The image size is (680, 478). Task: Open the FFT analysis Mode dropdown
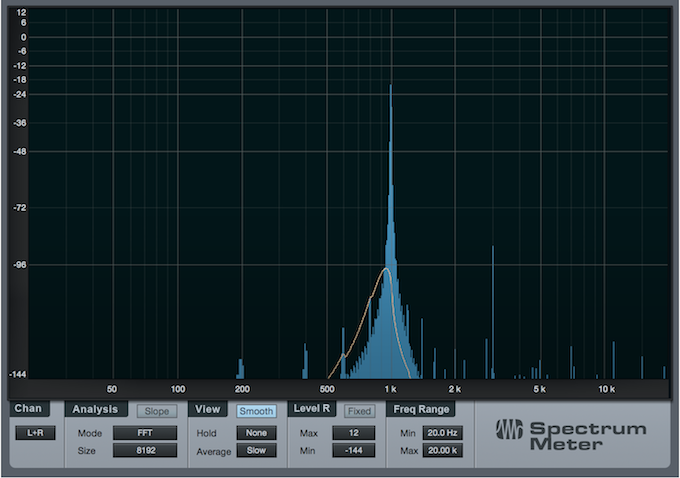pos(145,433)
